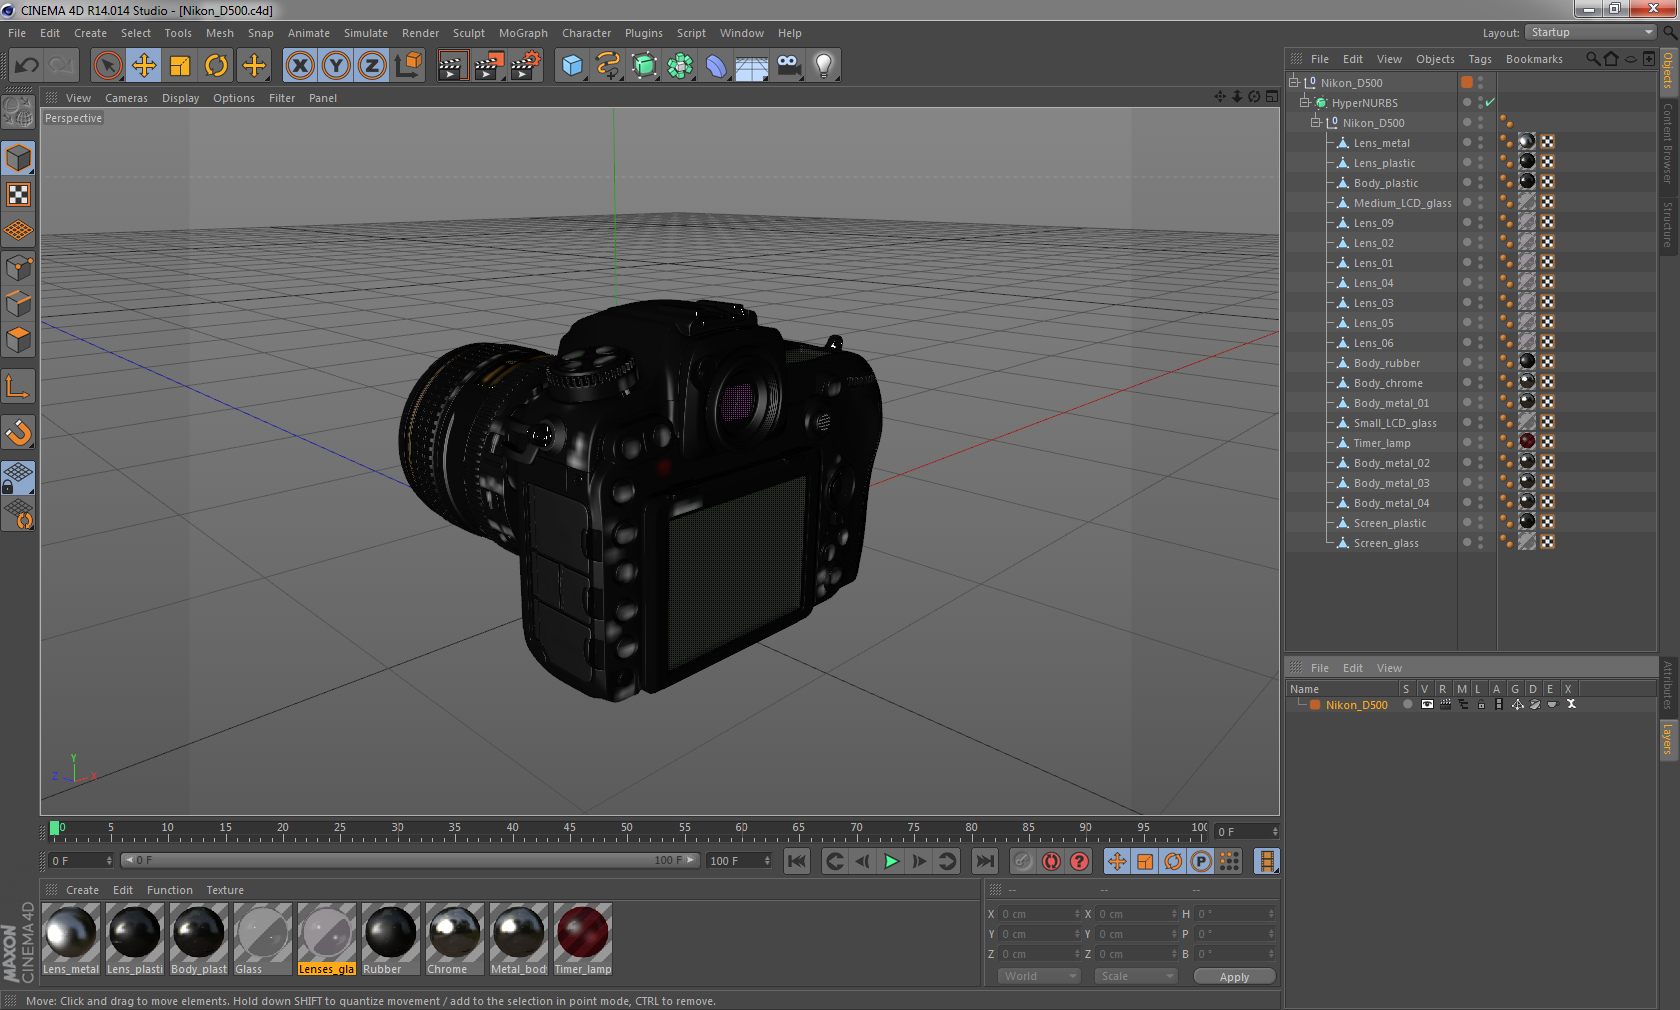Open Object Manager Tags menu
Viewport: 1680px width, 1010px height.
(x=1480, y=59)
